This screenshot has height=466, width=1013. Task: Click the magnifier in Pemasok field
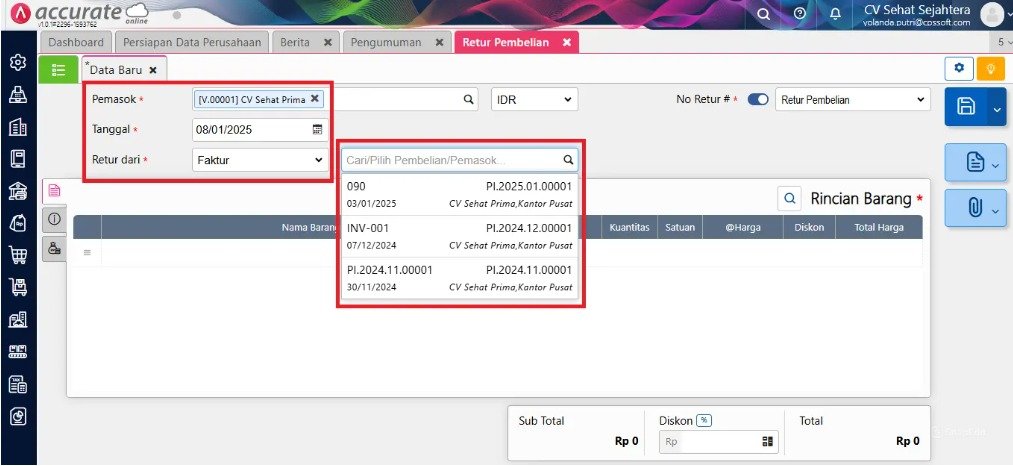[468, 100]
